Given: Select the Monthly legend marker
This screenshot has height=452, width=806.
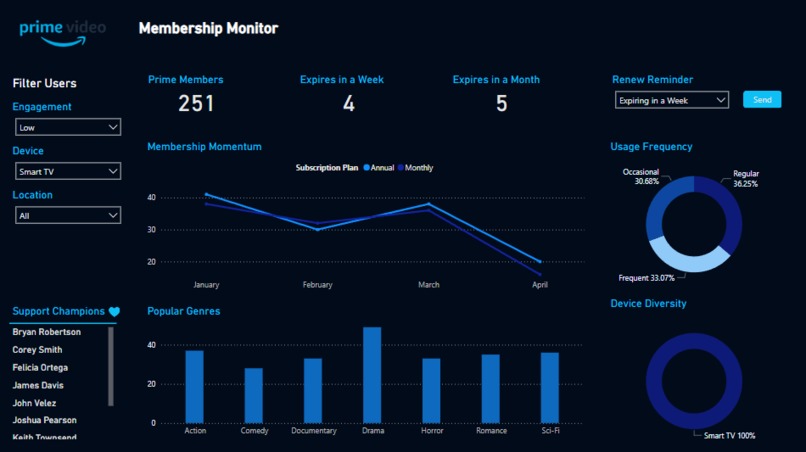Looking at the screenshot, I should pyautogui.click(x=401, y=168).
